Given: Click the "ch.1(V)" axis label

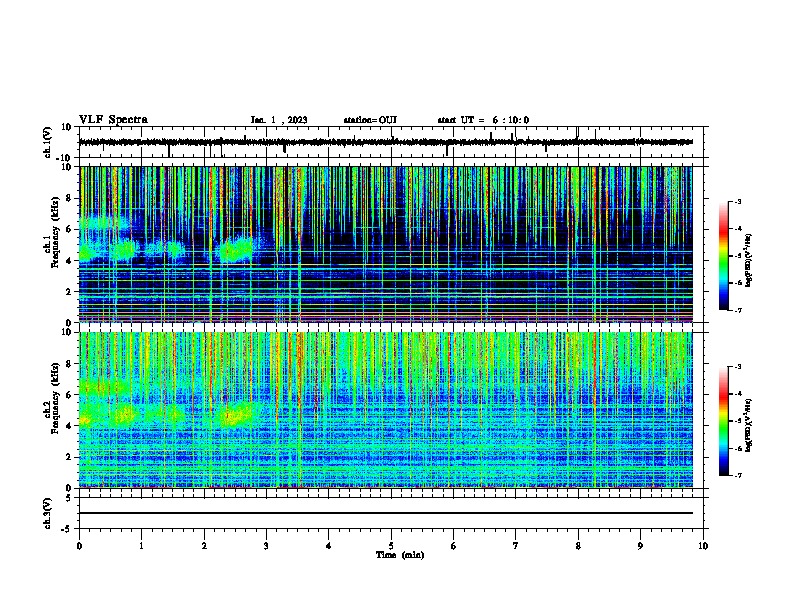Looking at the screenshot, I should (48, 142).
